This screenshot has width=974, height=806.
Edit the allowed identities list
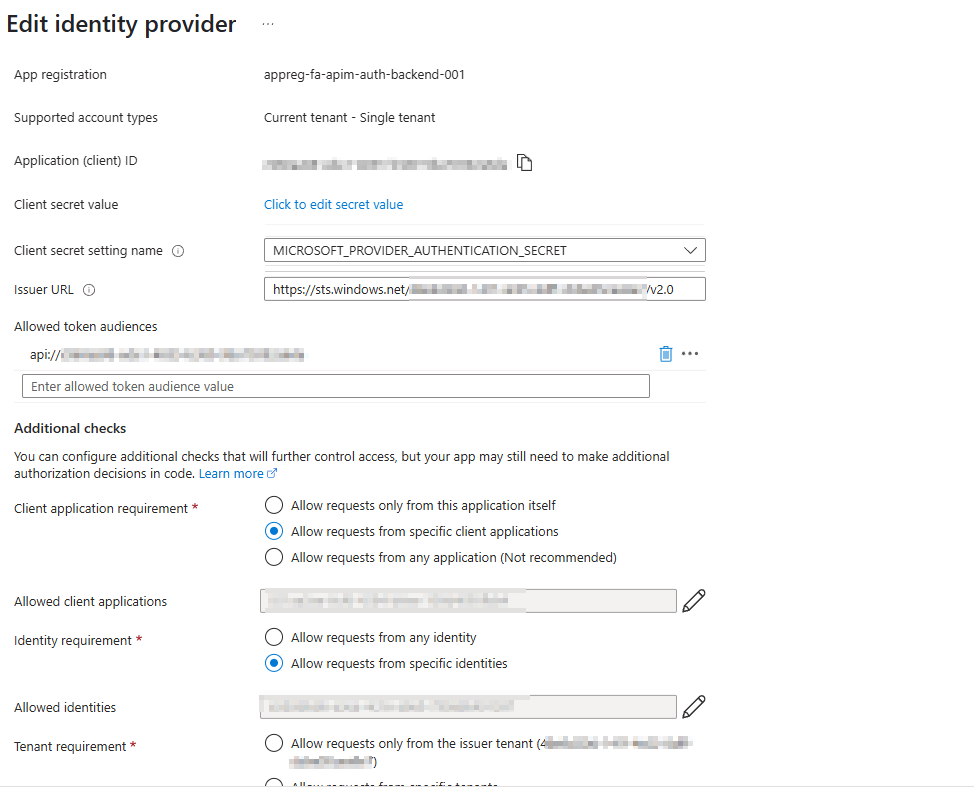pyautogui.click(x=693, y=707)
